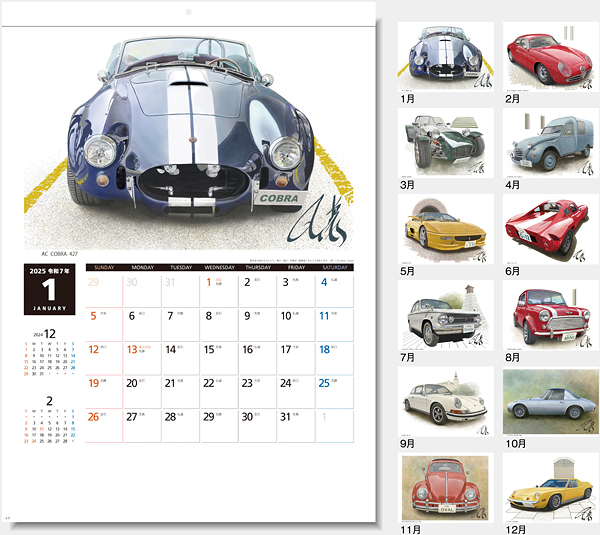Select the April blue-gray van thumbnail
This screenshot has width=600, height=535.
click(x=551, y=143)
